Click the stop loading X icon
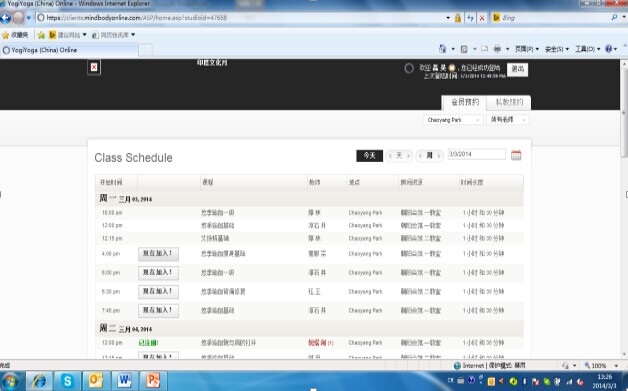 coord(482,18)
